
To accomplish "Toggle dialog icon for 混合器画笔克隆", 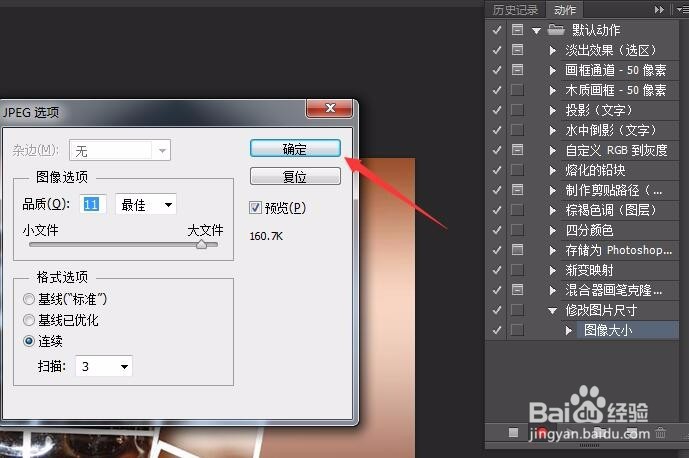I will pyautogui.click(x=518, y=290).
